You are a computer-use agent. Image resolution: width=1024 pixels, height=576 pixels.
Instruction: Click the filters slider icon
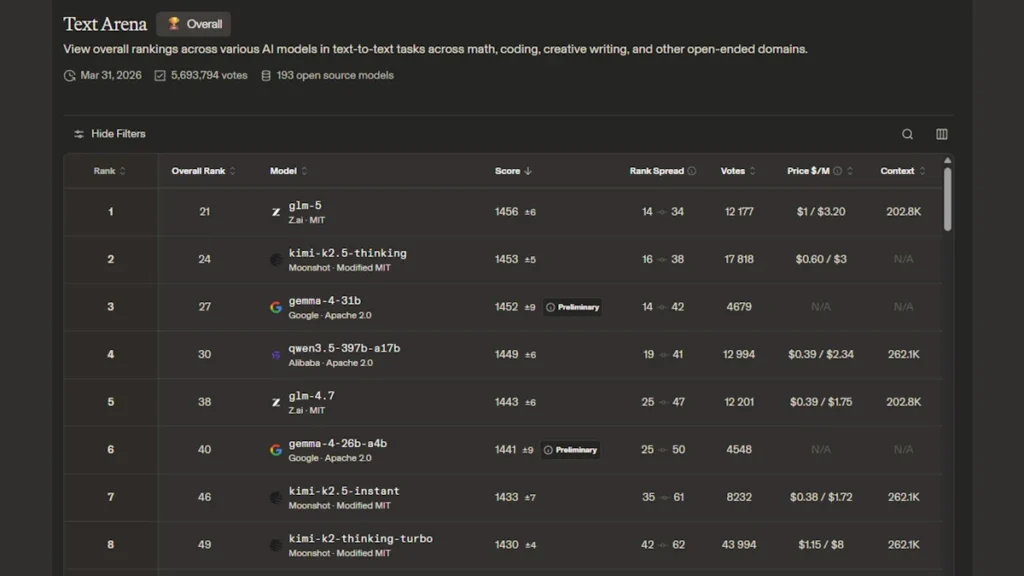79,134
